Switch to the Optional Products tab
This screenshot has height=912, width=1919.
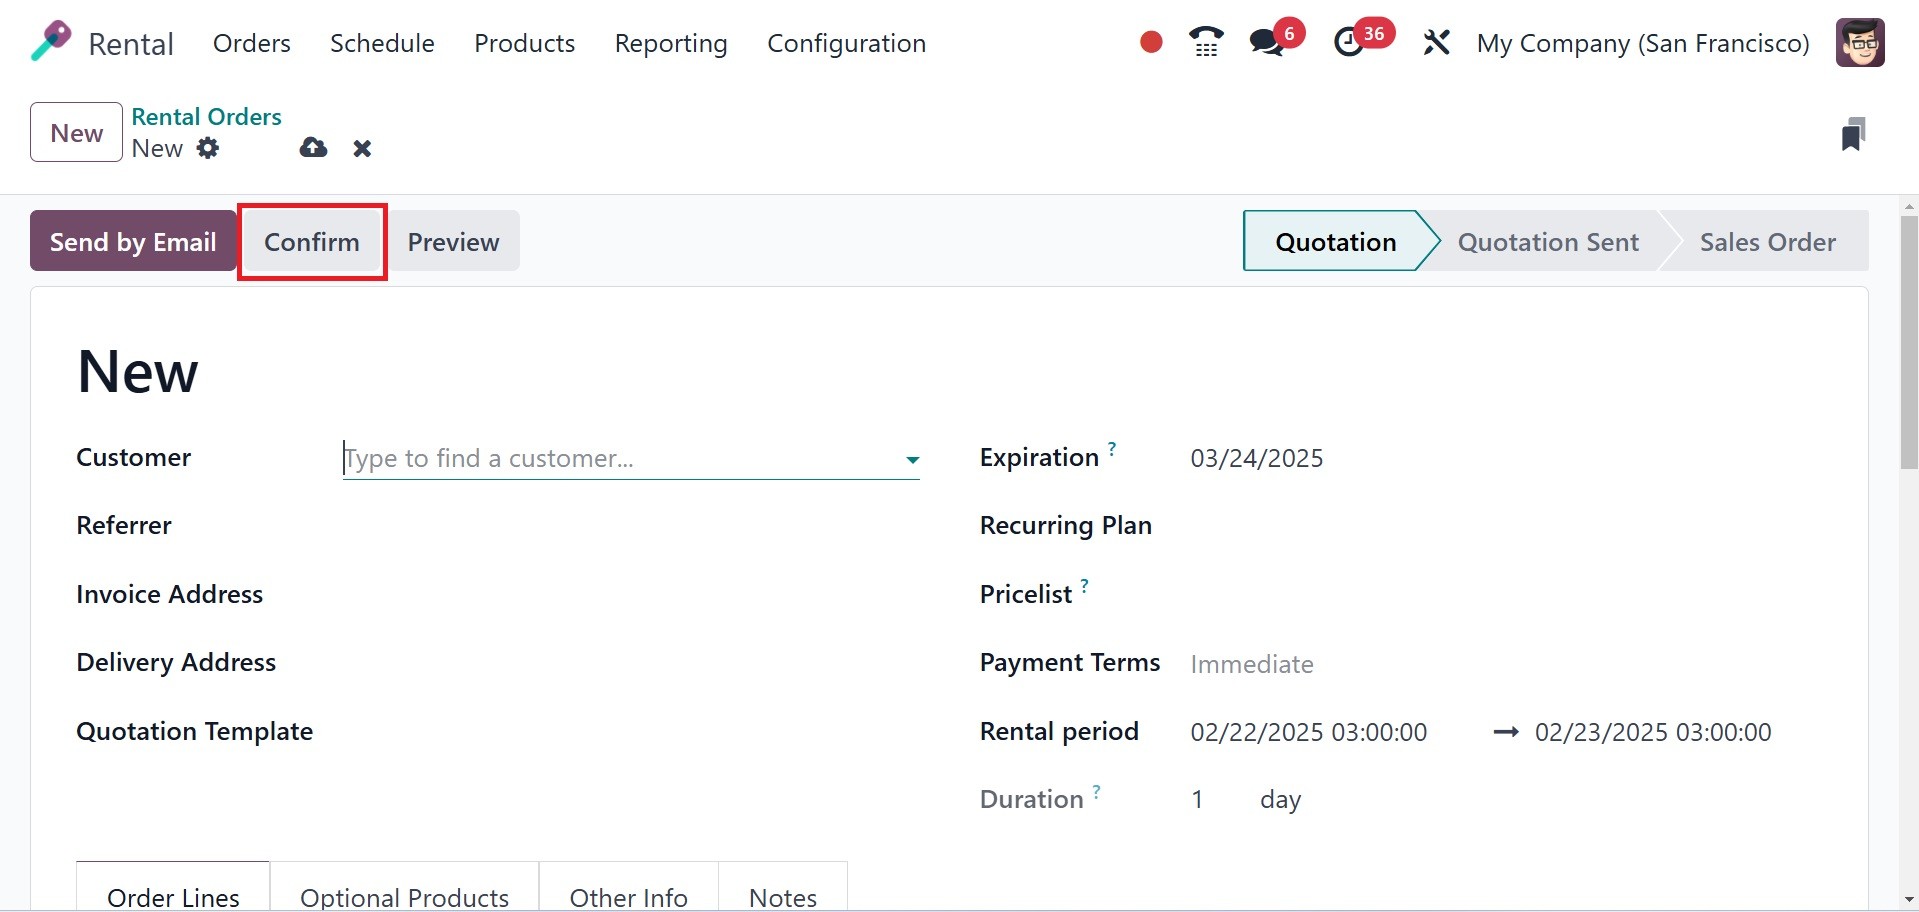point(404,896)
